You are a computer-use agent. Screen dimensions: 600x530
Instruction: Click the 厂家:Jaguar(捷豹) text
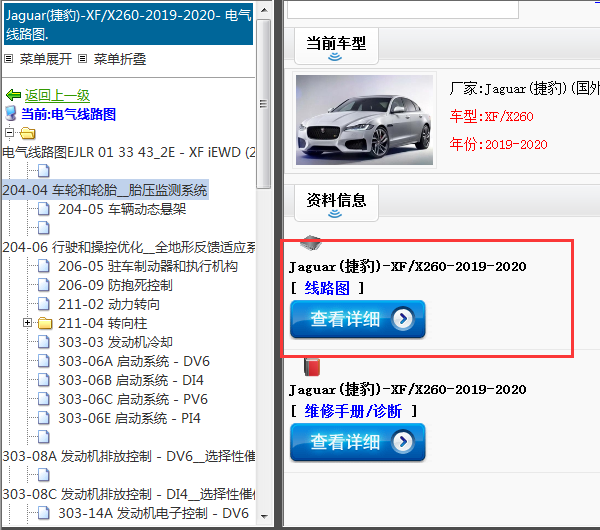pos(524,88)
